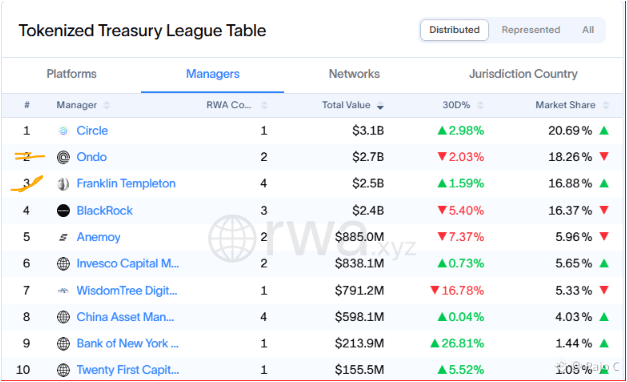Viewport: 627px width, 382px height.
Task: Switch to the Jurisdiction Country tab
Action: click(x=523, y=74)
